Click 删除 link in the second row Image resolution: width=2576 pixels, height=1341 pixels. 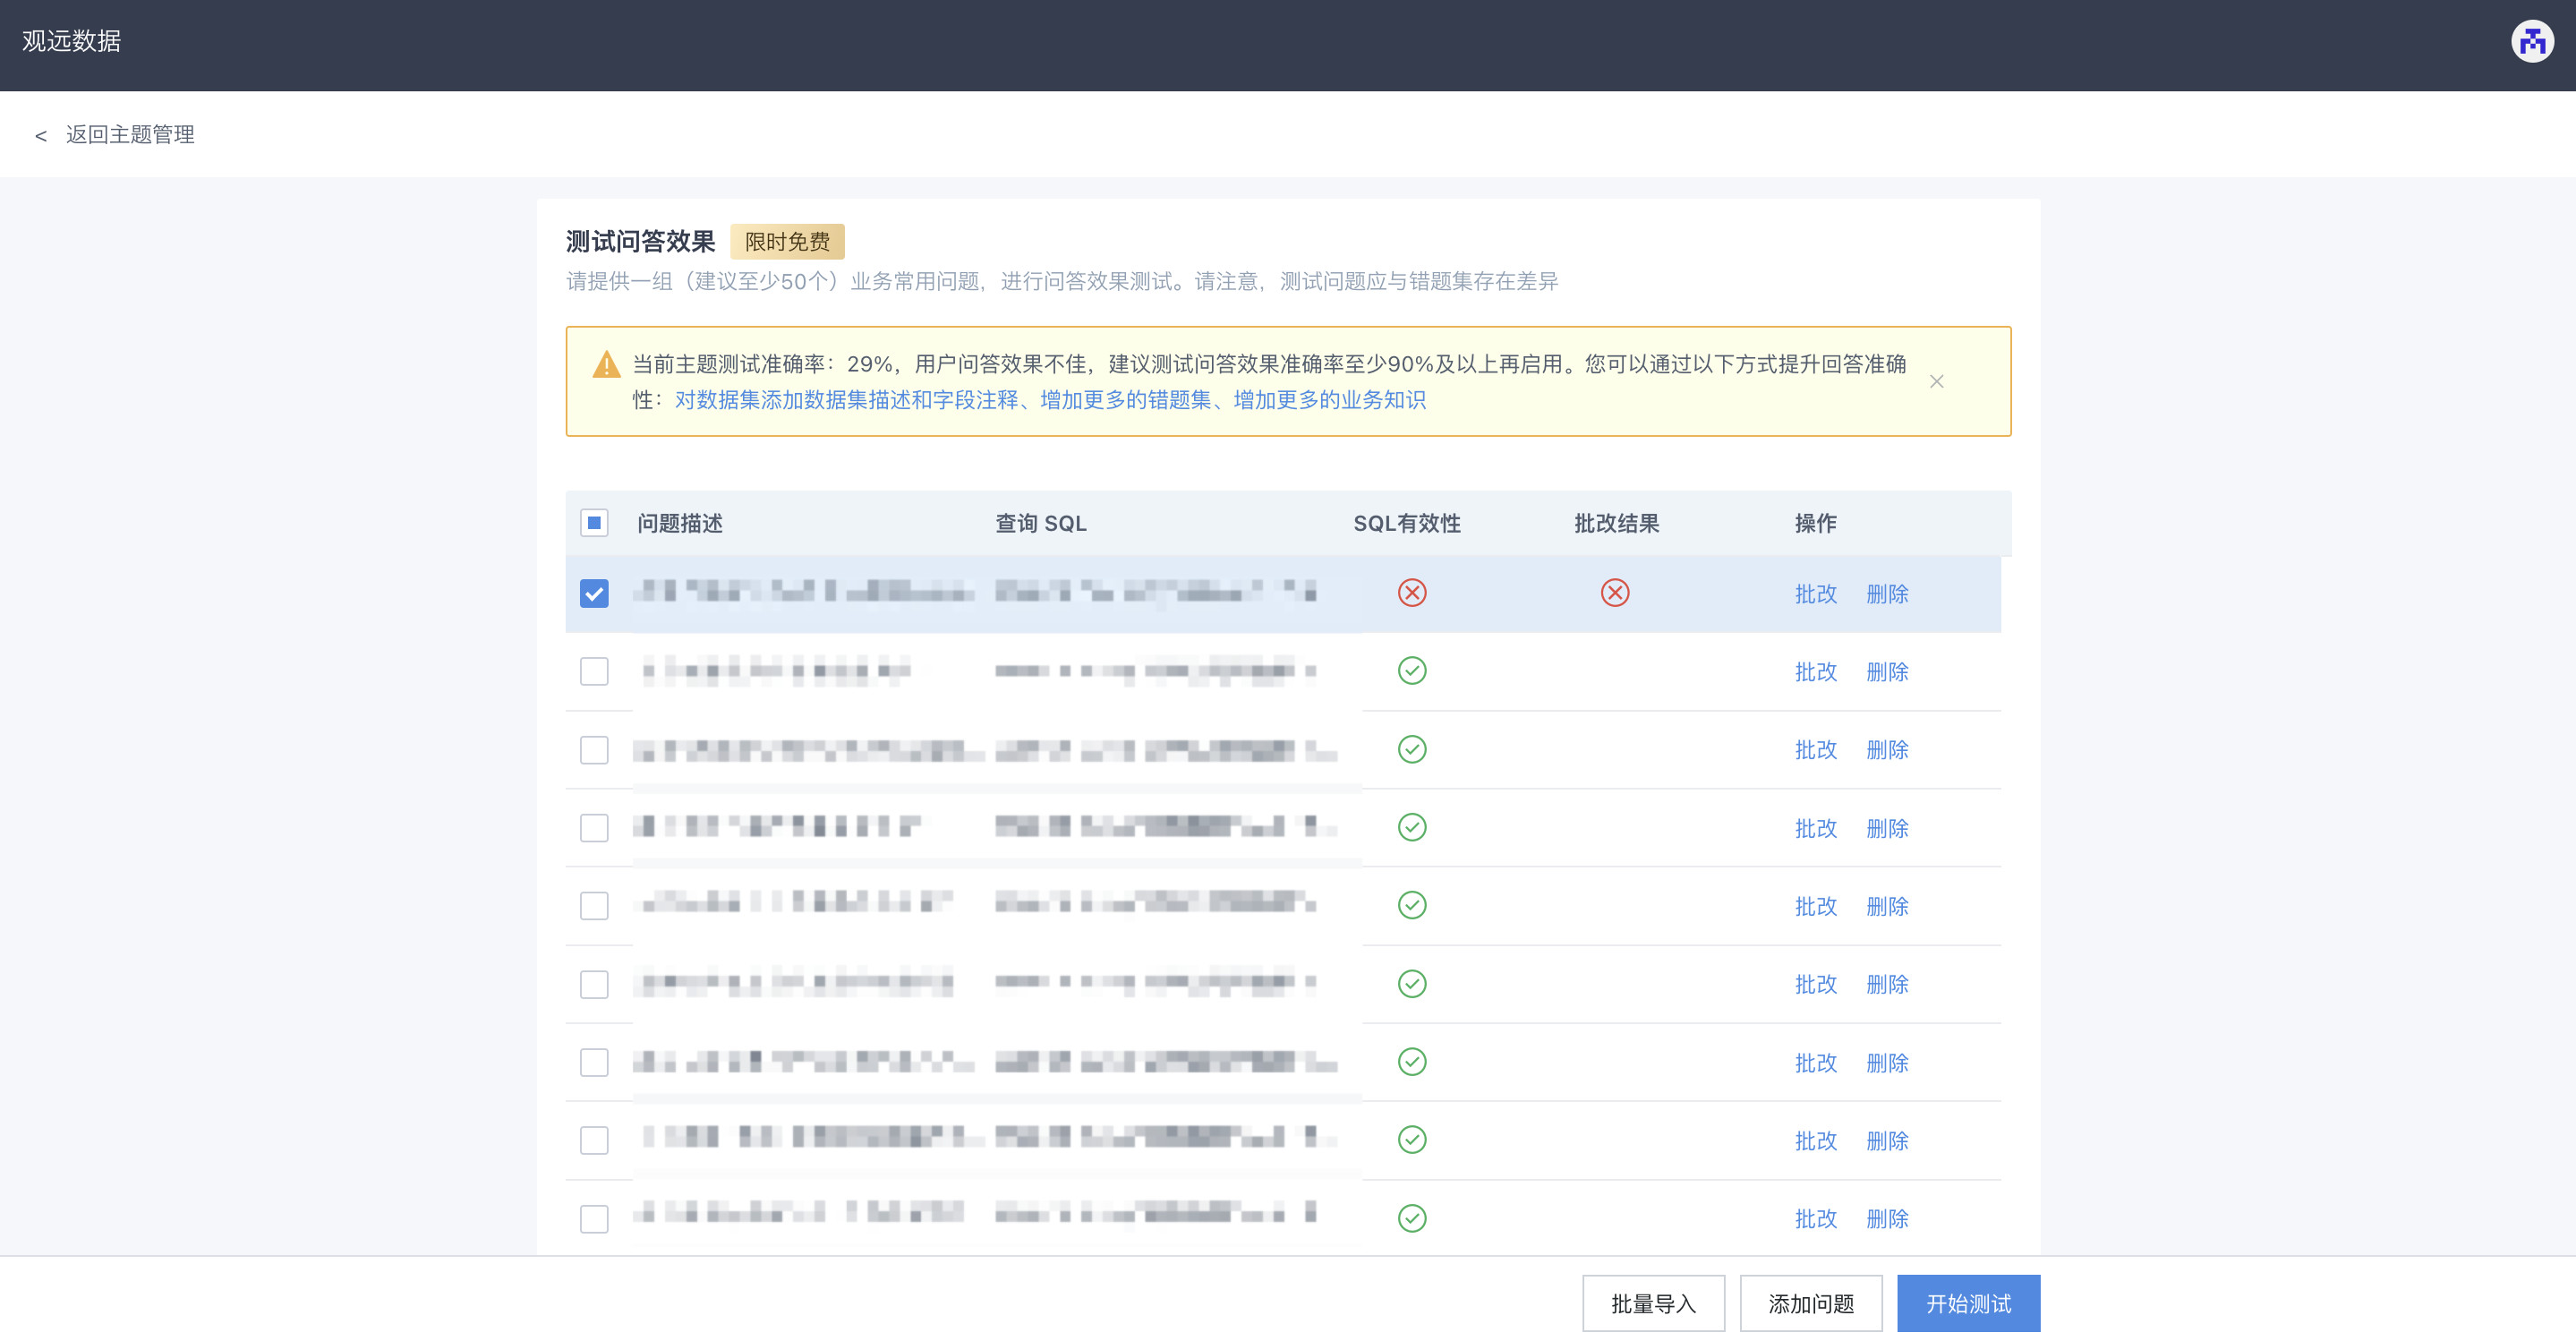click(1887, 672)
